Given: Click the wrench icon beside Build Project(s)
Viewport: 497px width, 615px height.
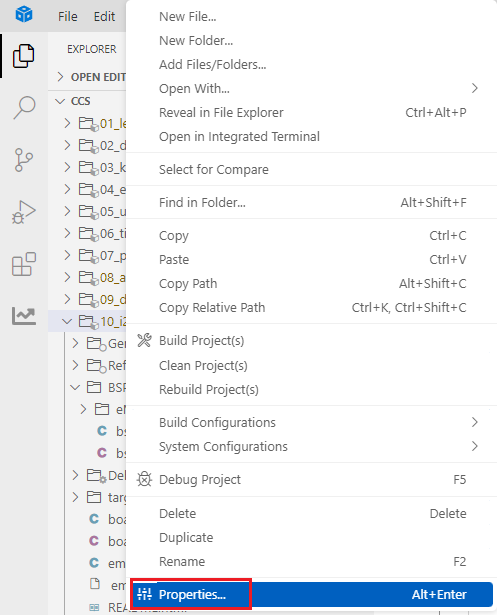Looking at the screenshot, I should pyautogui.click(x=144, y=340).
